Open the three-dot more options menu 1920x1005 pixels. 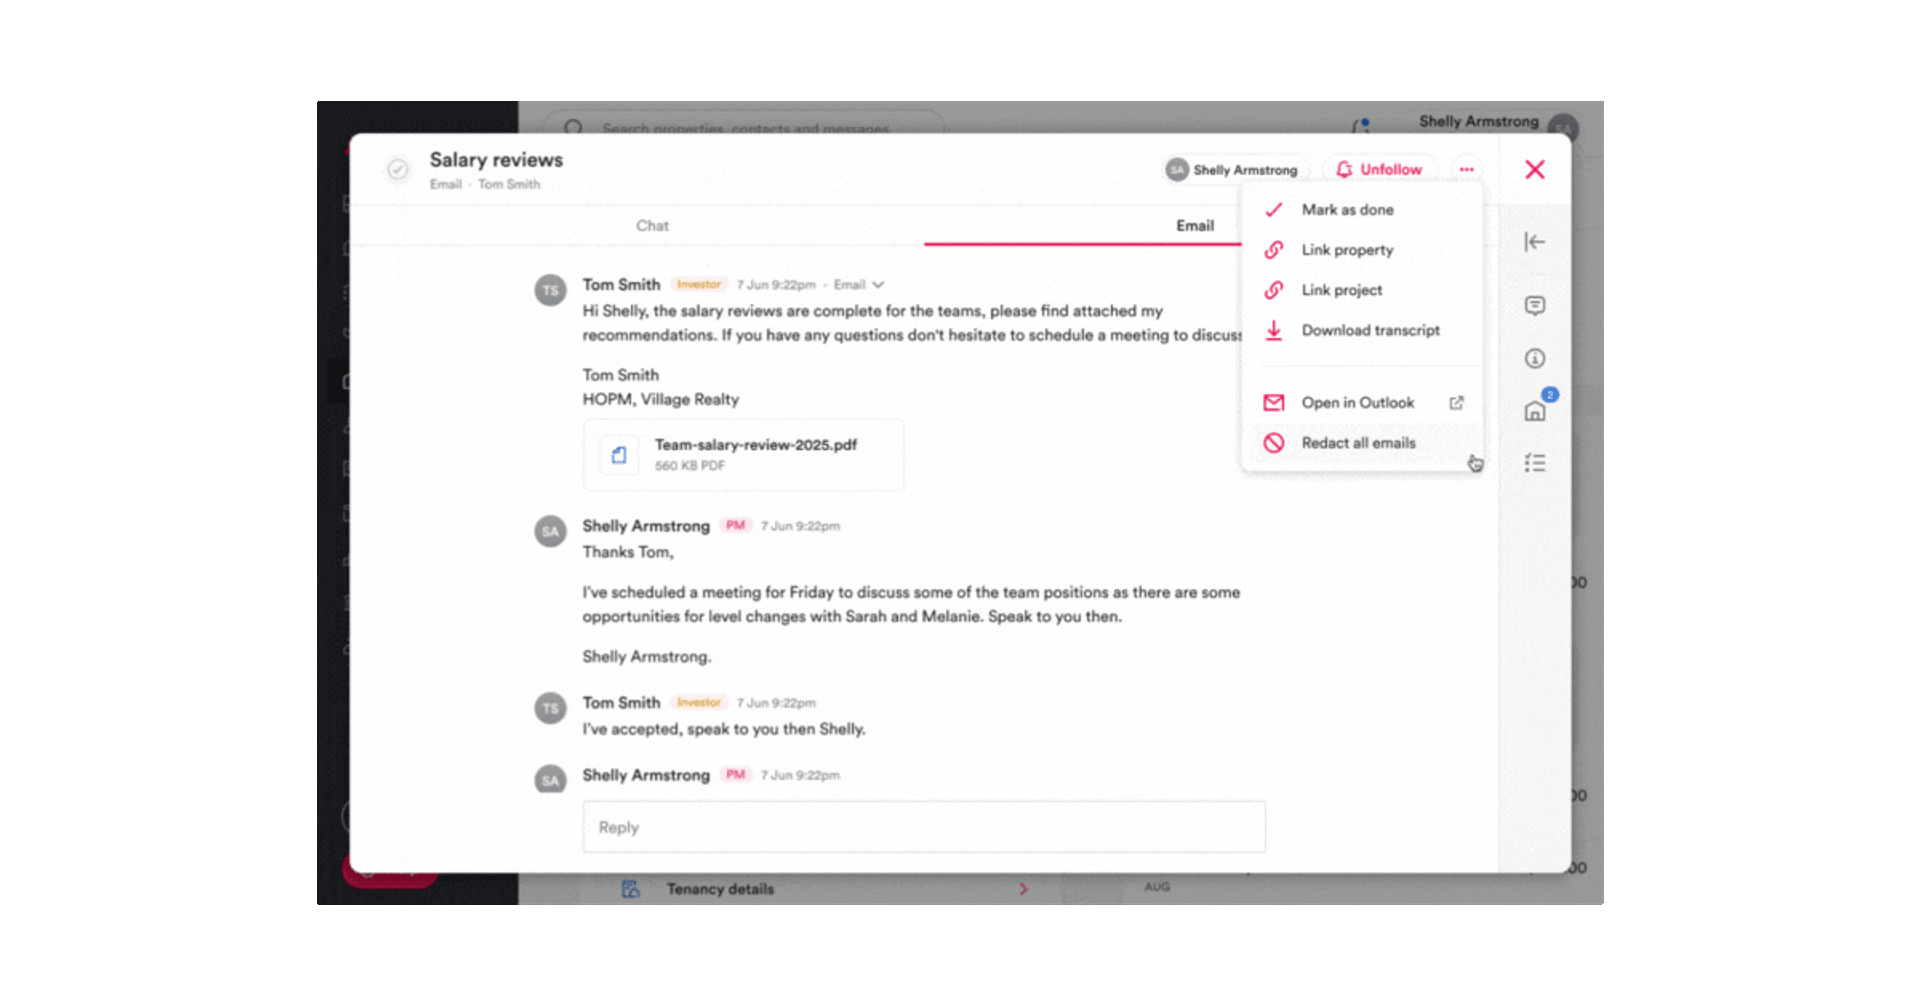pyautogui.click(x=1466, y=170)
